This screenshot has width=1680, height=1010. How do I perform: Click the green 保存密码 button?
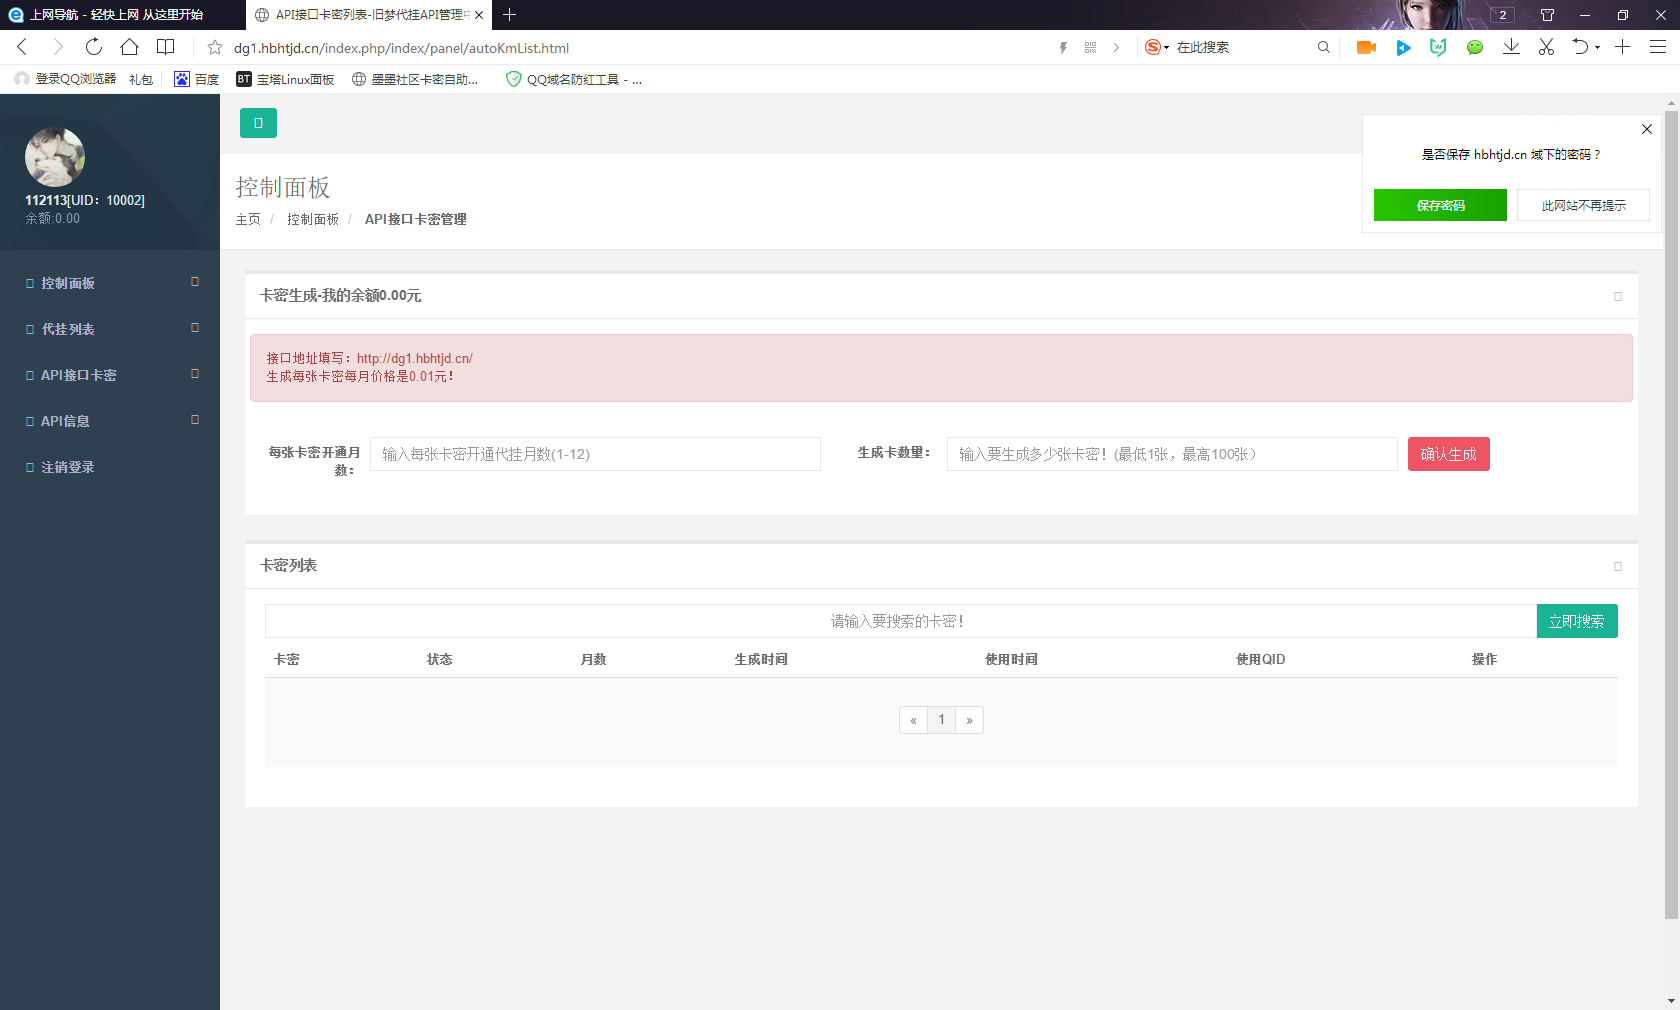click(x=1440, y=205)
